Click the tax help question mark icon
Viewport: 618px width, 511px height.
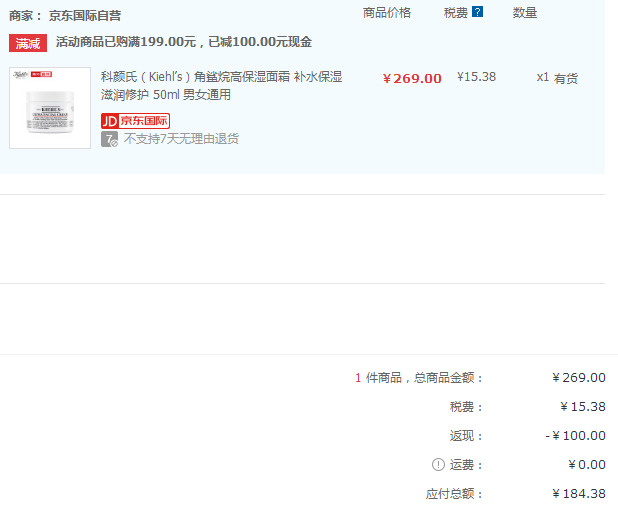477,13
